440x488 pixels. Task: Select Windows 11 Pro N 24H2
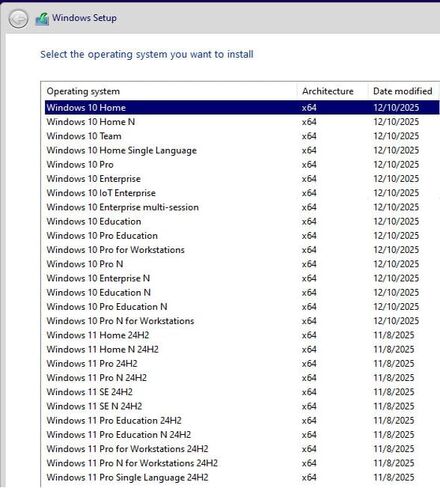pos(242,378)
